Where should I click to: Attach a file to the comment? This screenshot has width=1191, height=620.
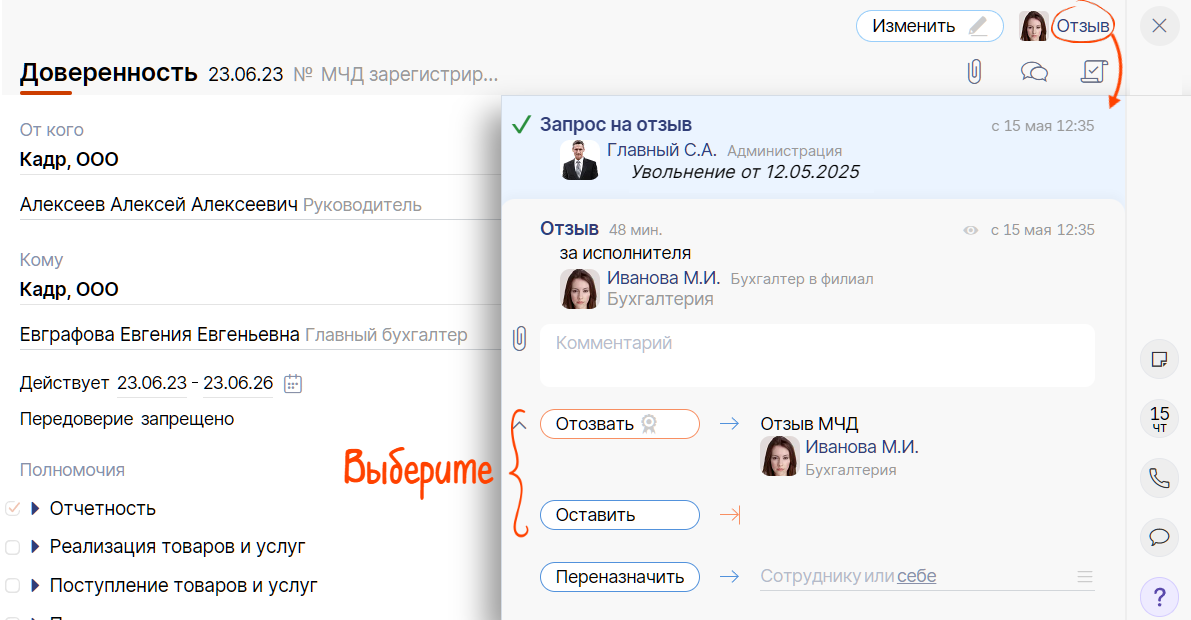pyautogui.click(x=519, y=338)
